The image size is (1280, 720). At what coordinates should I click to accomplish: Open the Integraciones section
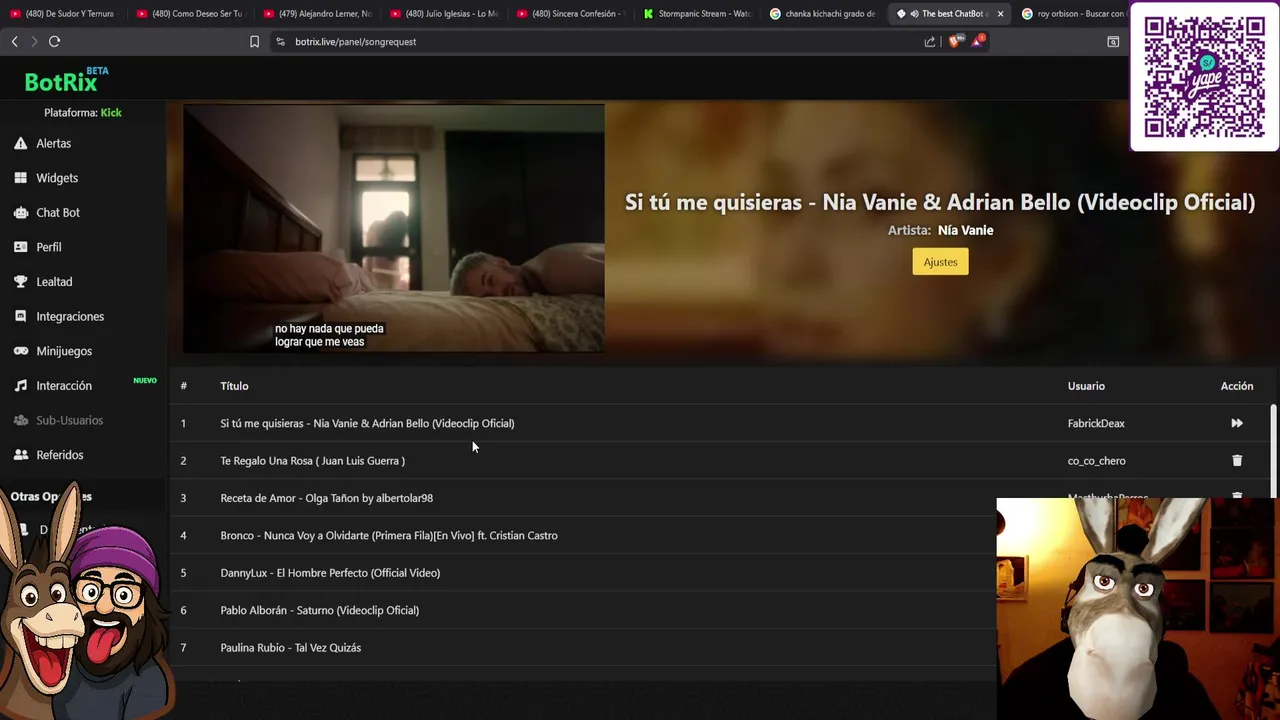coord(70,316)
